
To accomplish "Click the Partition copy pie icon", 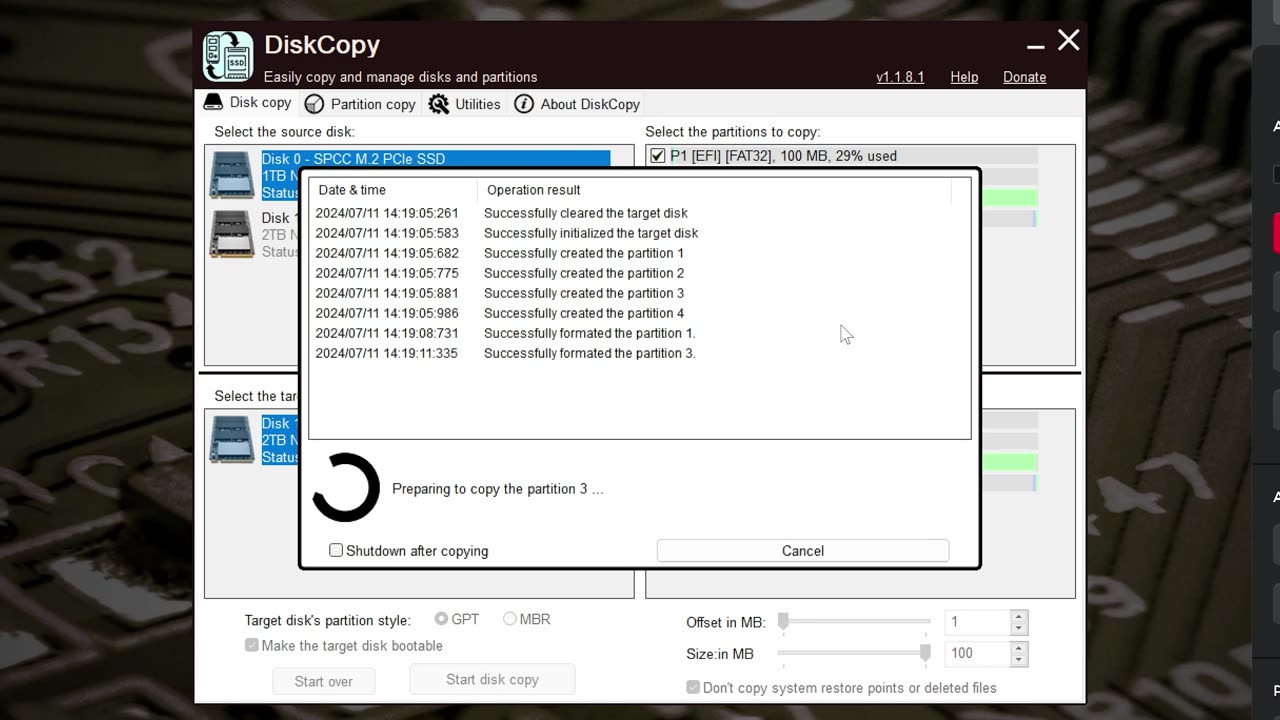I will [314, 104].
